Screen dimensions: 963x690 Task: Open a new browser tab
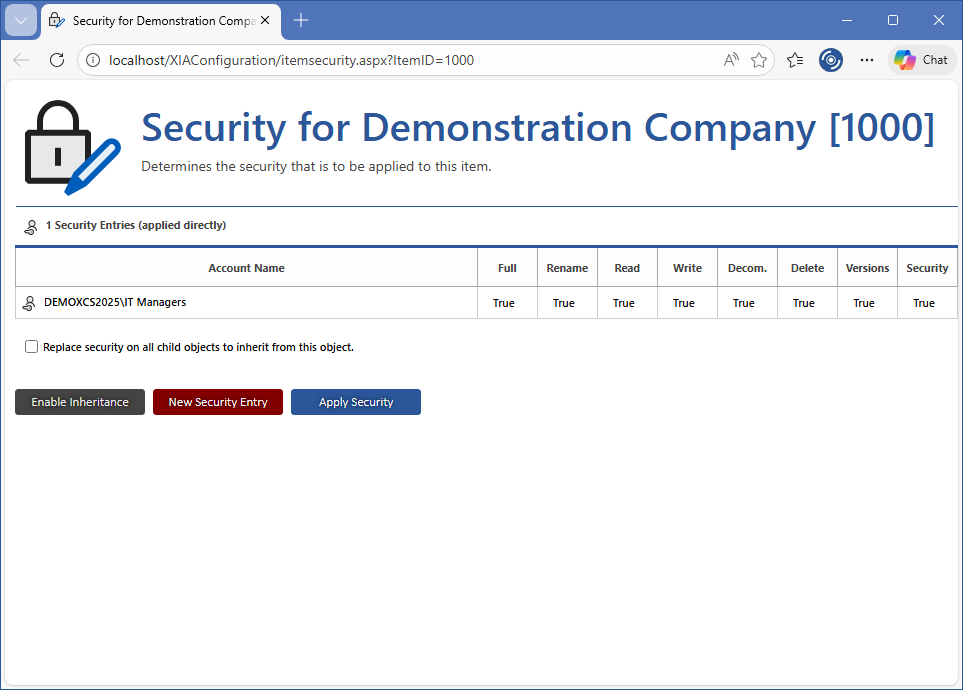pos(301,20)
